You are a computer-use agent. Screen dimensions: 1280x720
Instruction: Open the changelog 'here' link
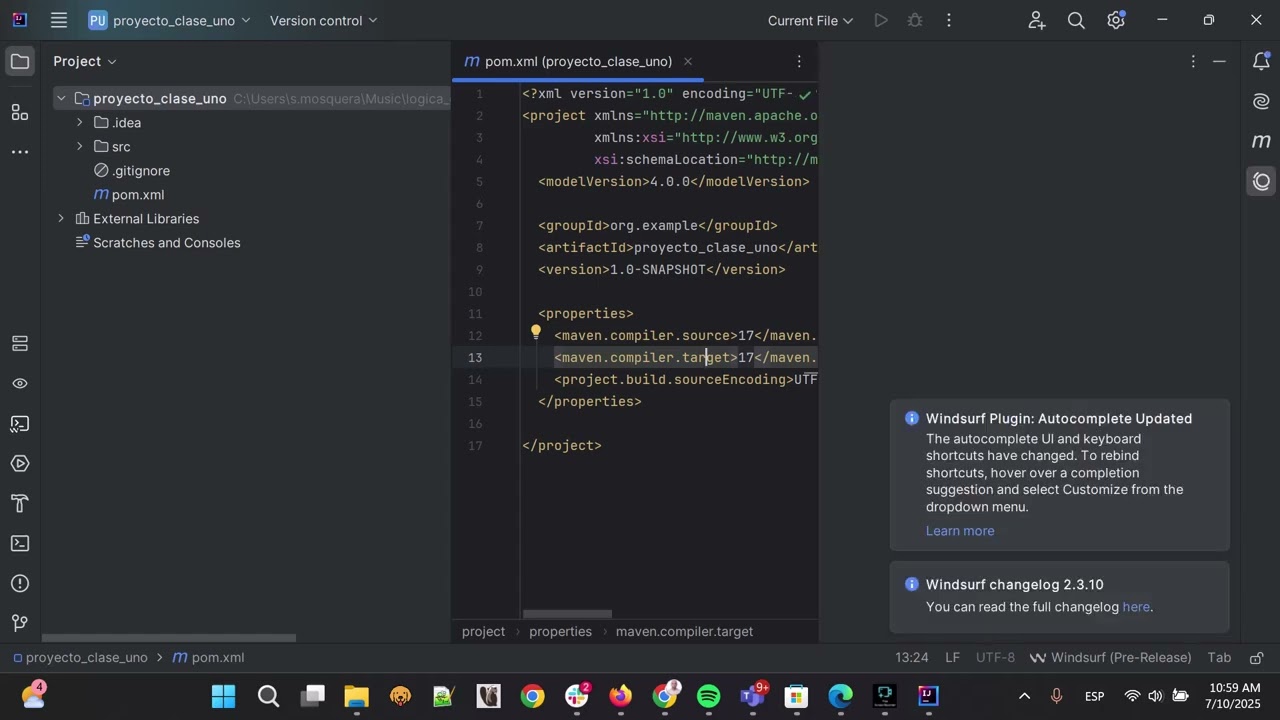coord(1136,607)
